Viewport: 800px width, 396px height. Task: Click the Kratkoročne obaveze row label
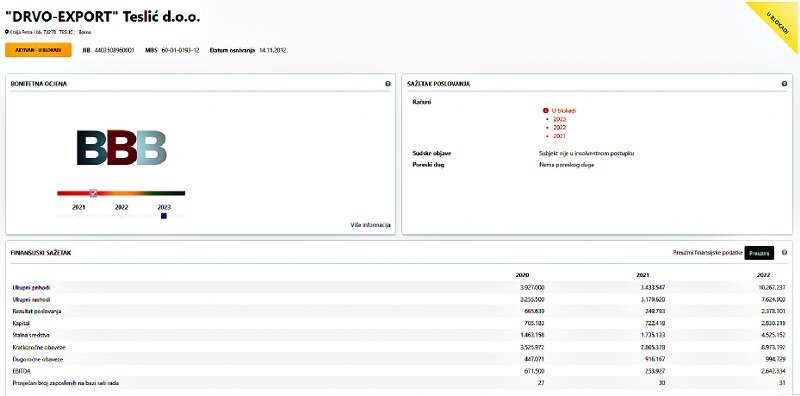click(x=39, y=348)
